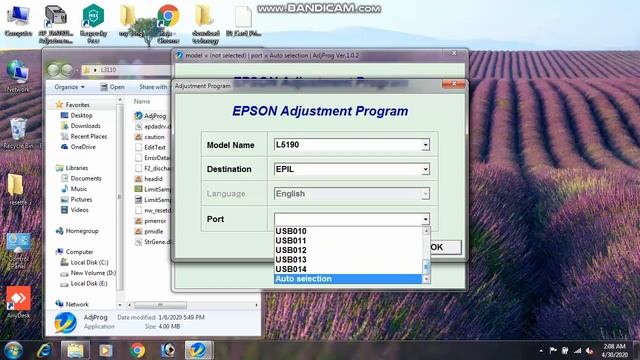Click the volume icon in system tray
The height and width of the screenshot is (360, 640).
tap(589, 351)
